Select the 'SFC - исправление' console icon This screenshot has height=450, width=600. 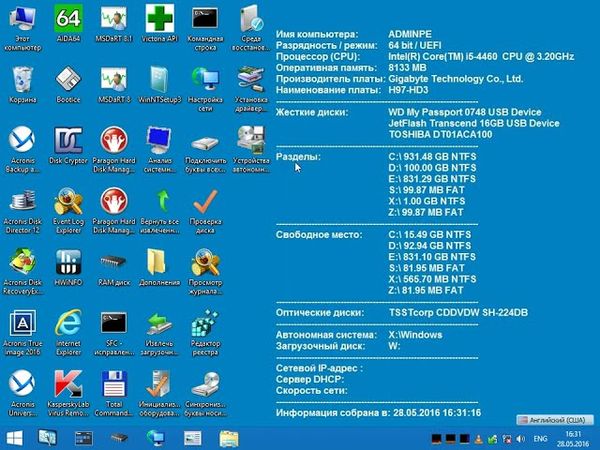(x=114, y=332)
